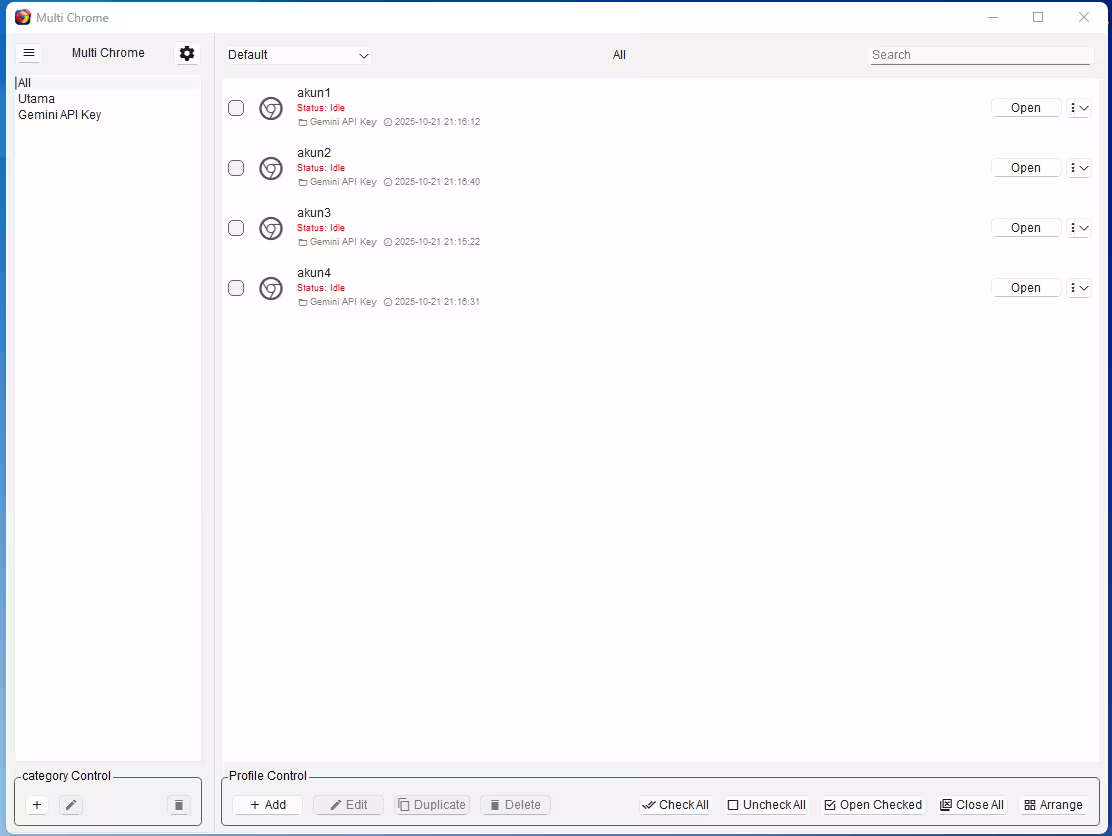
Task: Open the akun2 profile
Action: 1025,168
